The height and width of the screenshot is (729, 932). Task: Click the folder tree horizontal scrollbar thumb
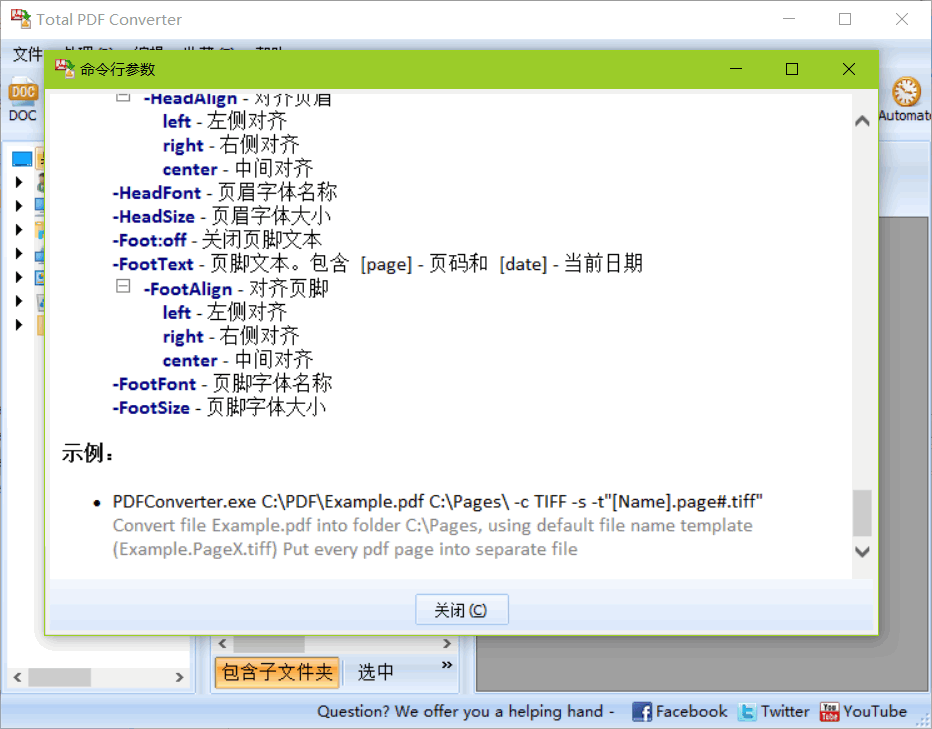coord(59,677)
